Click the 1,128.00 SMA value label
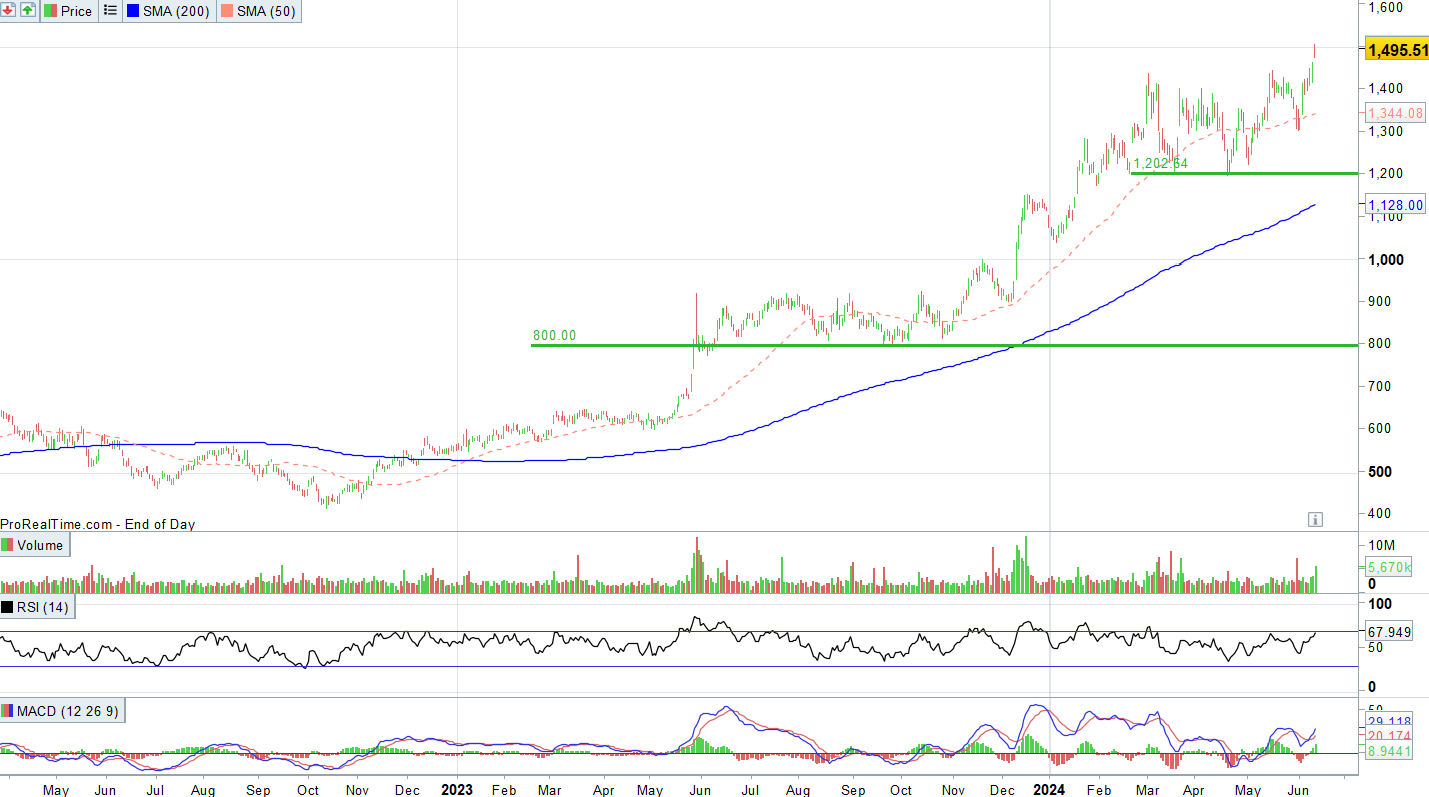The width and height of the screenshot is (1429, 797). click(1394, 205)
